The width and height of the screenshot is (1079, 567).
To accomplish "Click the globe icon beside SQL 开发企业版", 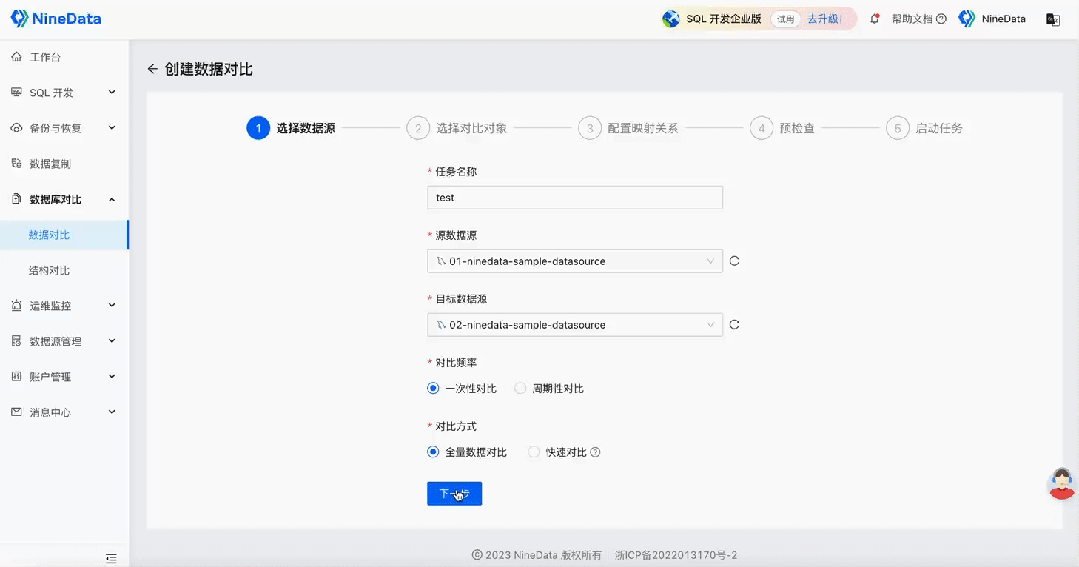I will (x=671, y=19).
